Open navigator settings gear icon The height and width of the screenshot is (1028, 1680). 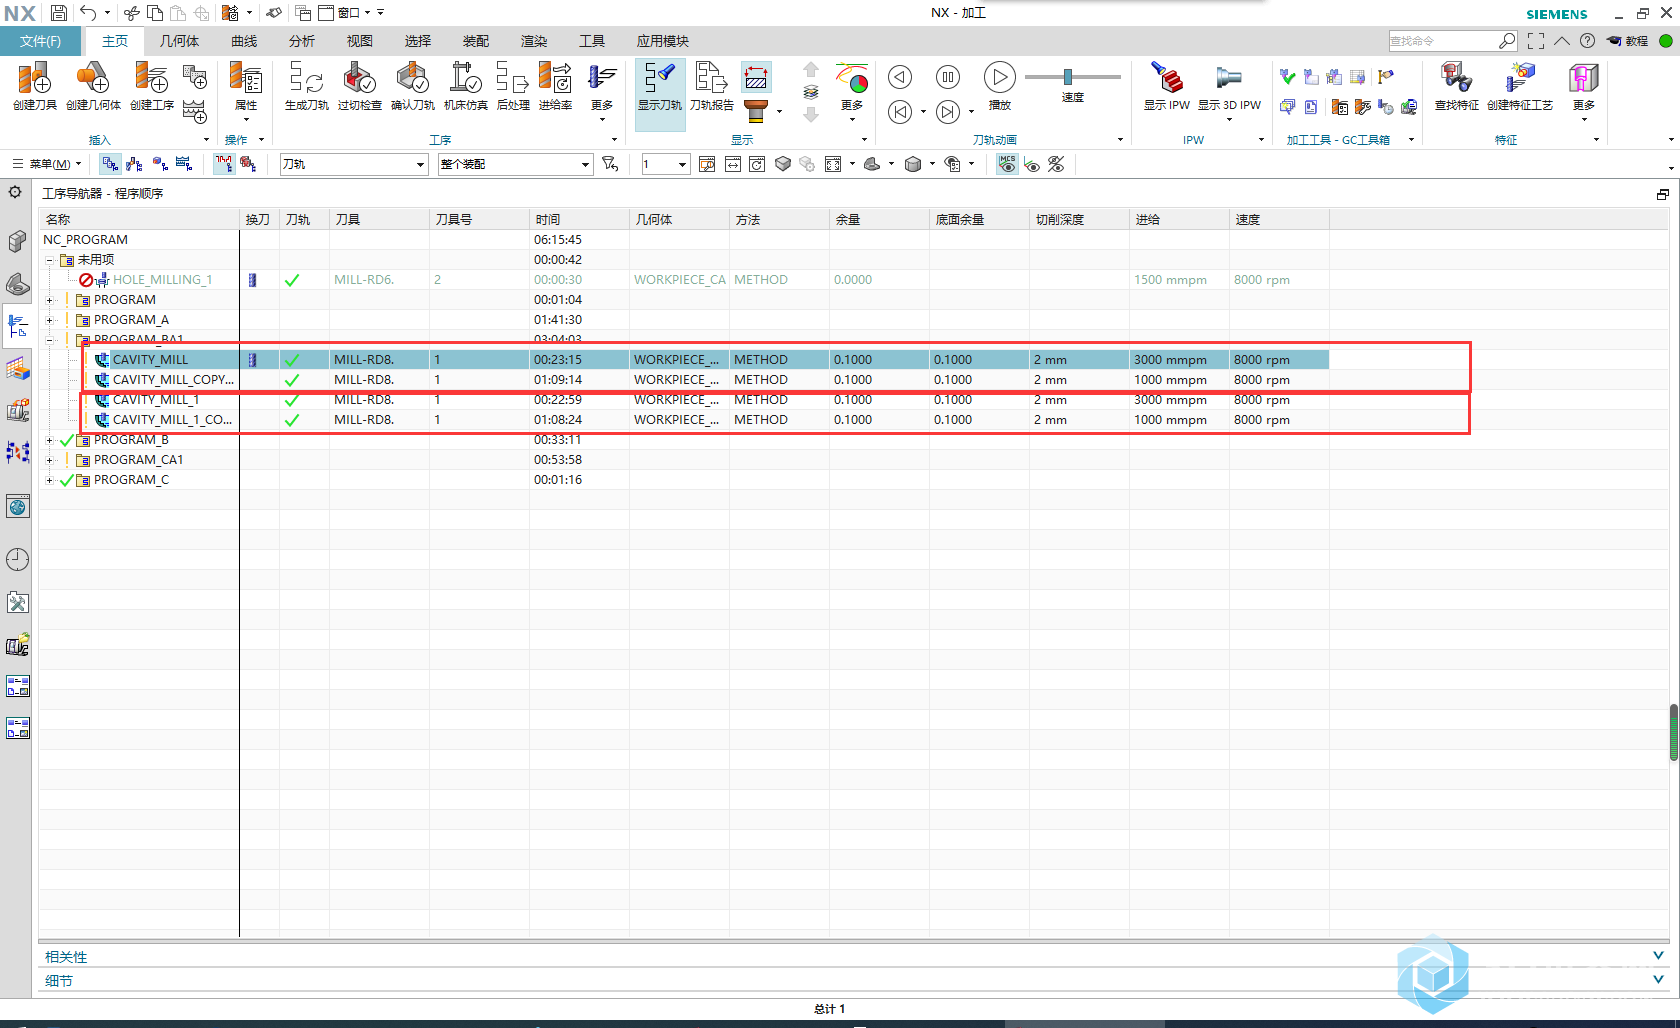click(15, 192)
